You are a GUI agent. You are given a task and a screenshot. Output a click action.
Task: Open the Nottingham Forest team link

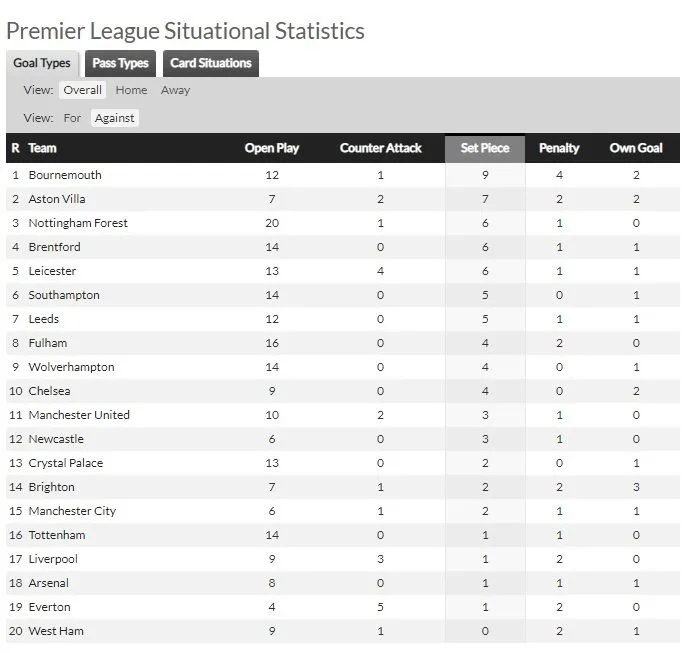[78, 223]
